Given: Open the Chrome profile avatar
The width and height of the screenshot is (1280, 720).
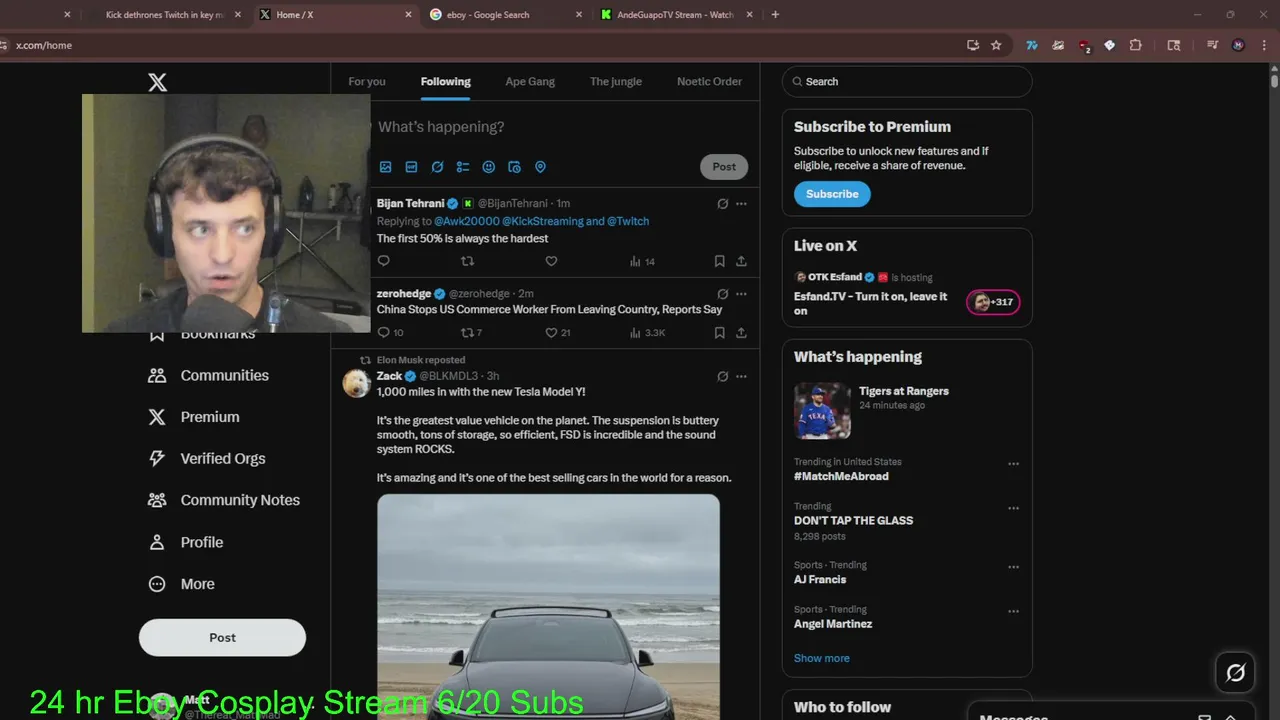Looking at the screenshot, I should point(1238,45).
